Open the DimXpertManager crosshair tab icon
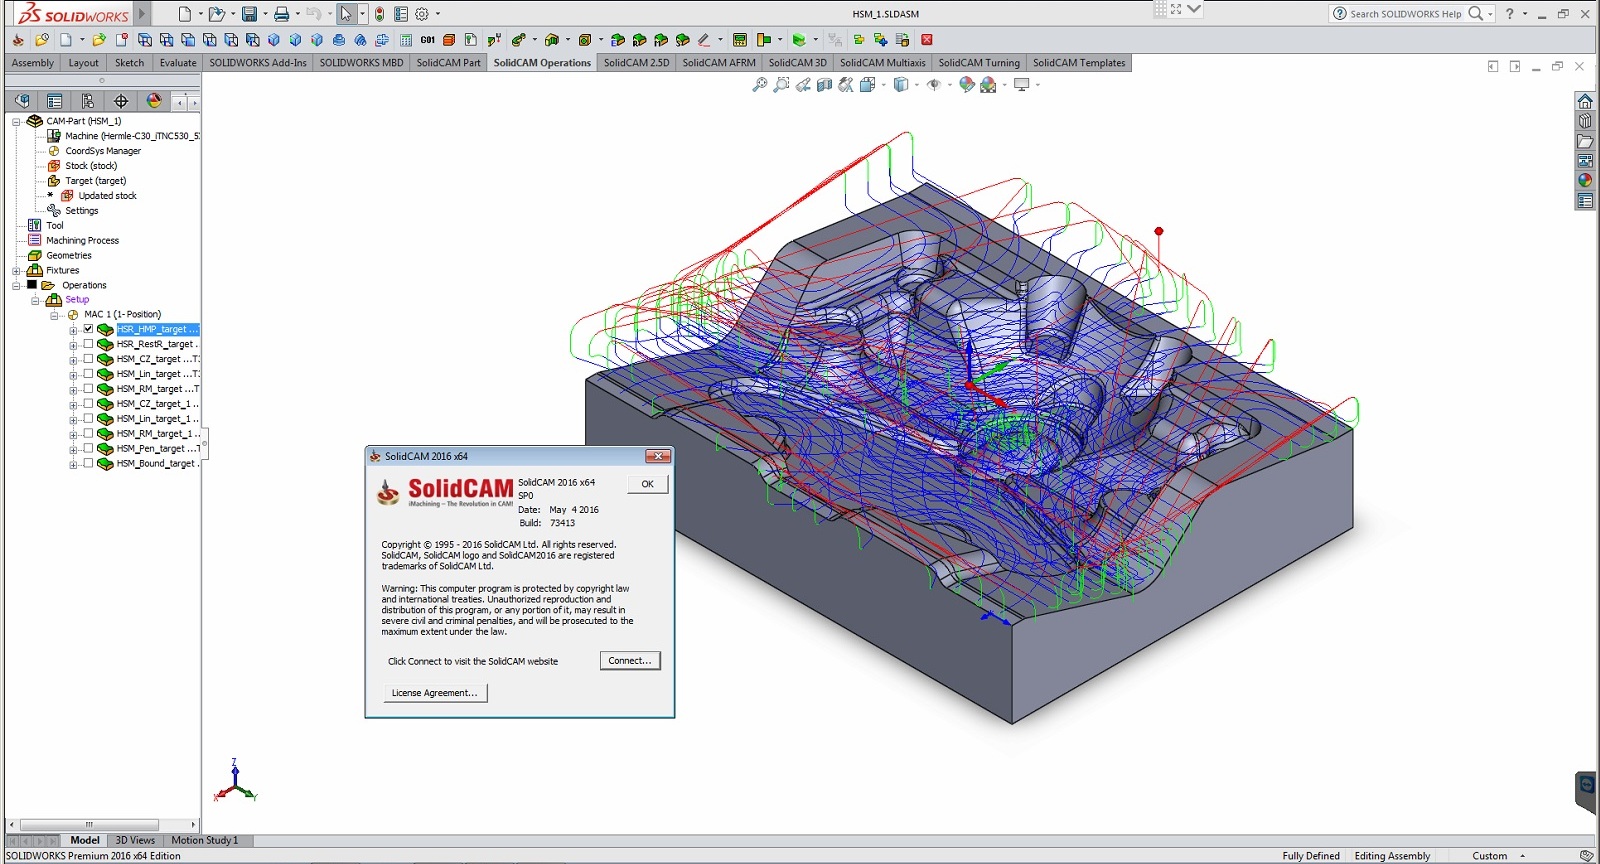Screen dimensions: 1600x864 (121, 101)
